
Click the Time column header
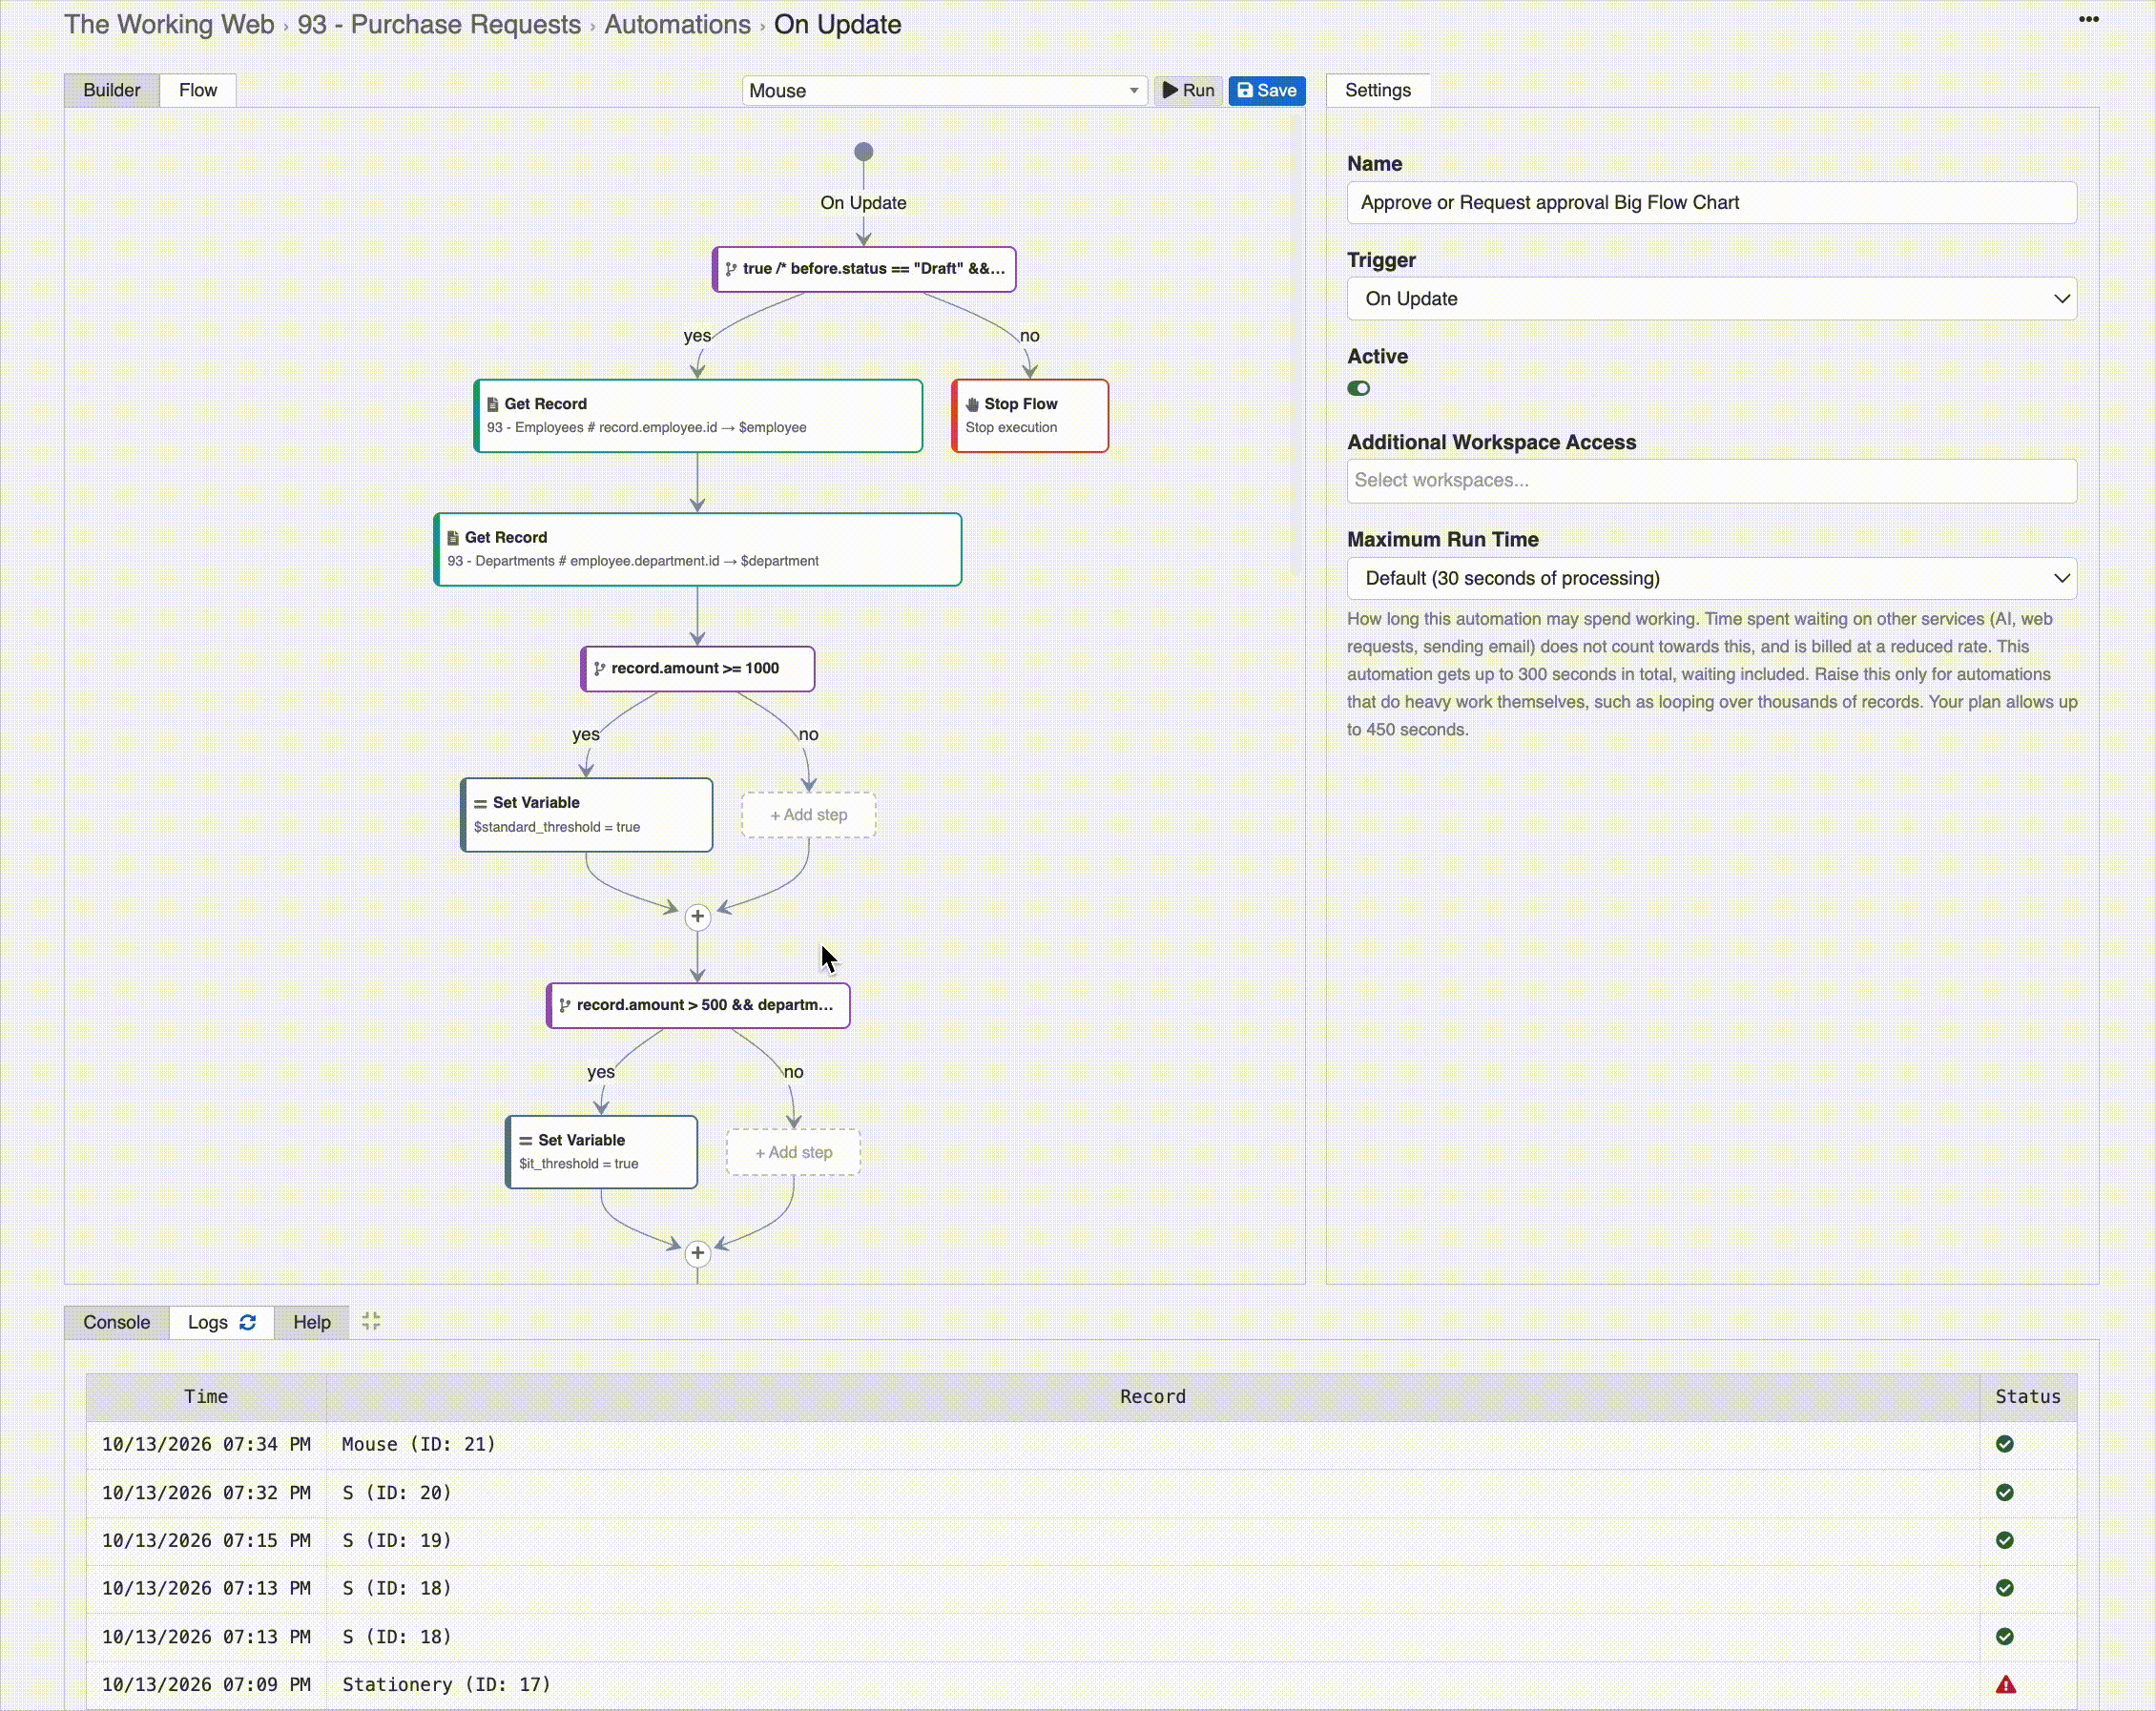[x=206, y=1396]
